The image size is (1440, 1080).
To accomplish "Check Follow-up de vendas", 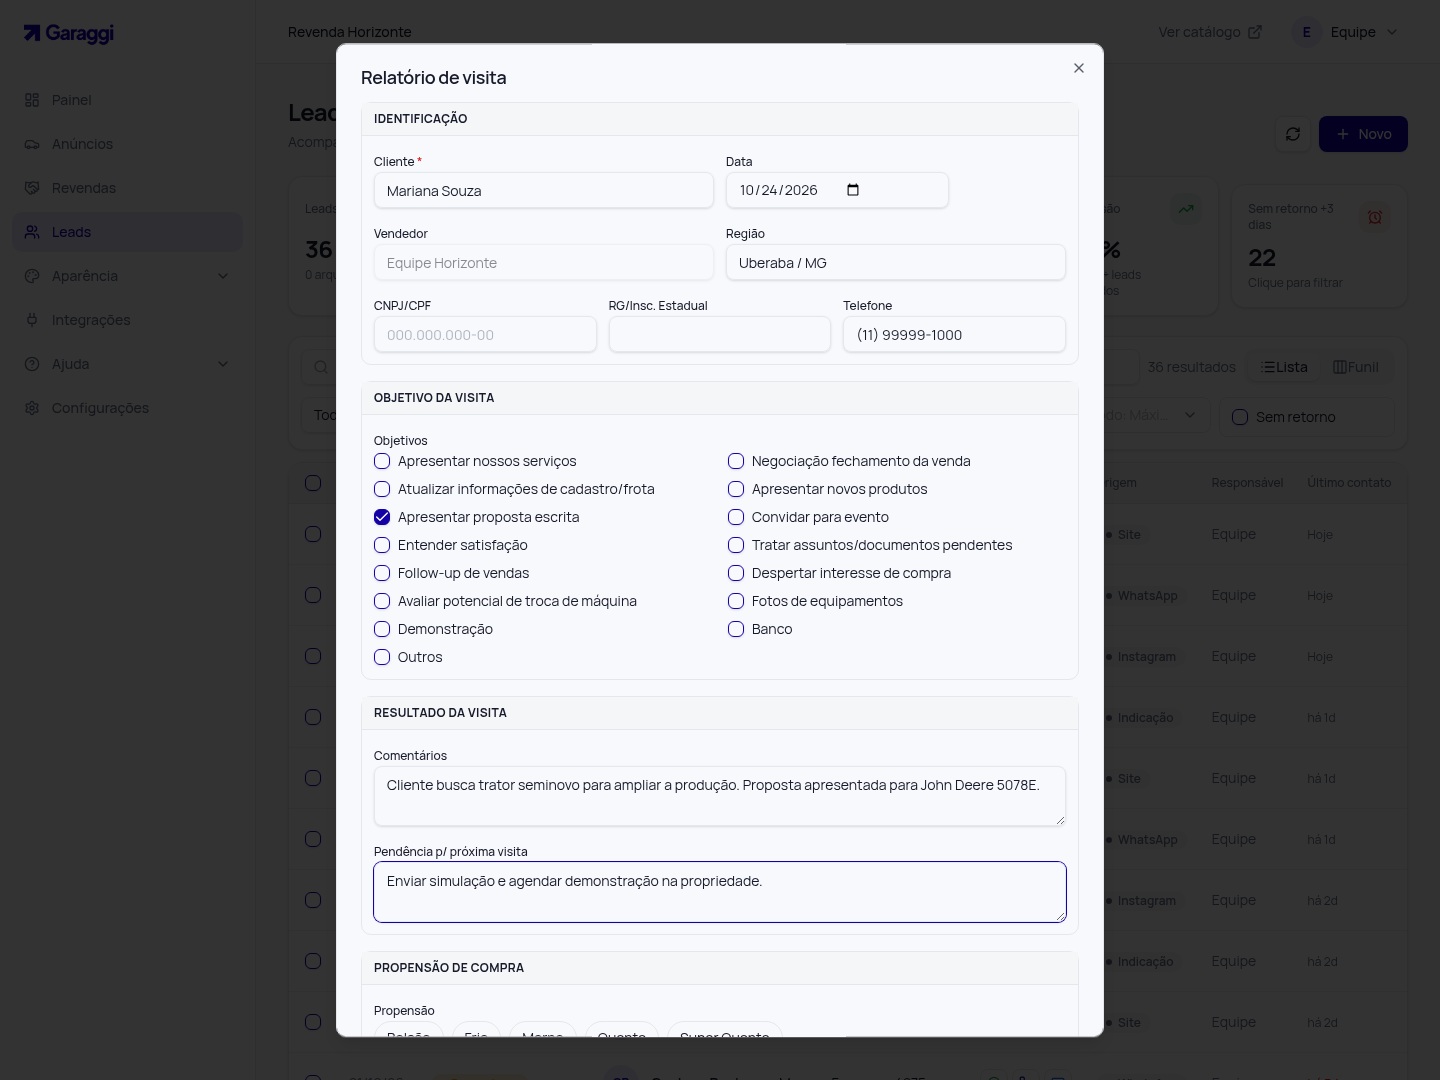I will (x=382, y=573).
